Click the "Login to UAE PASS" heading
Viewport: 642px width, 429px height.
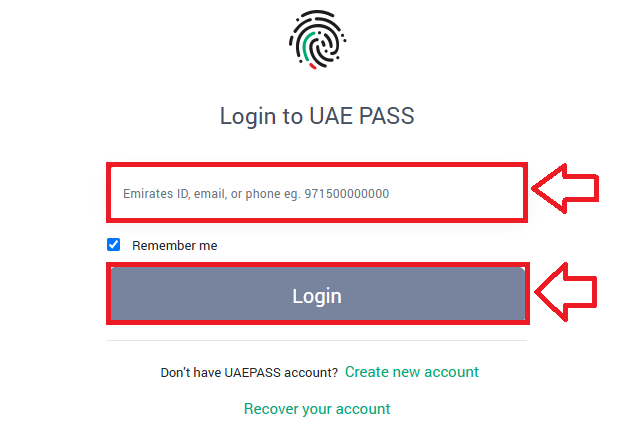[x=317, y=116]
